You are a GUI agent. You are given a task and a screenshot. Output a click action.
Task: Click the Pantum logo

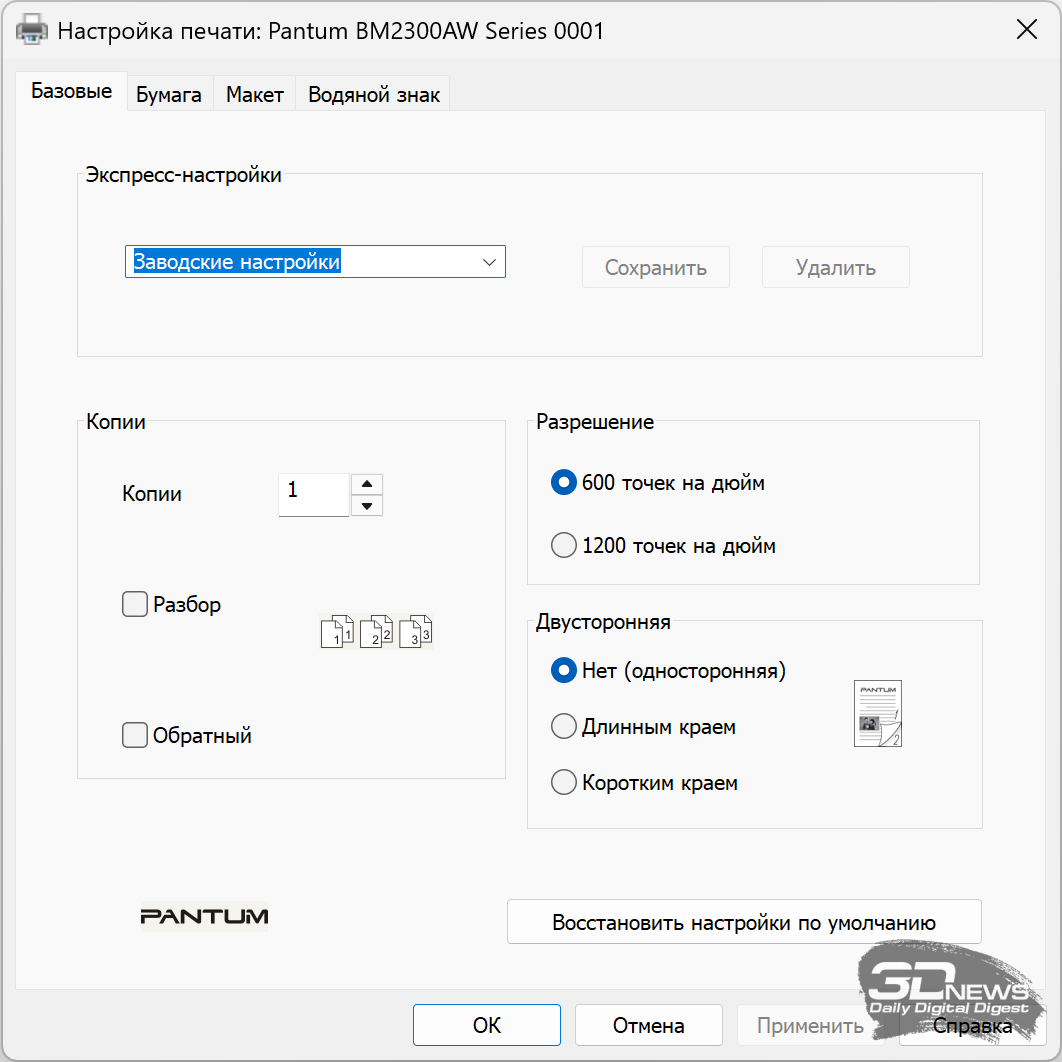coord(204,916)
